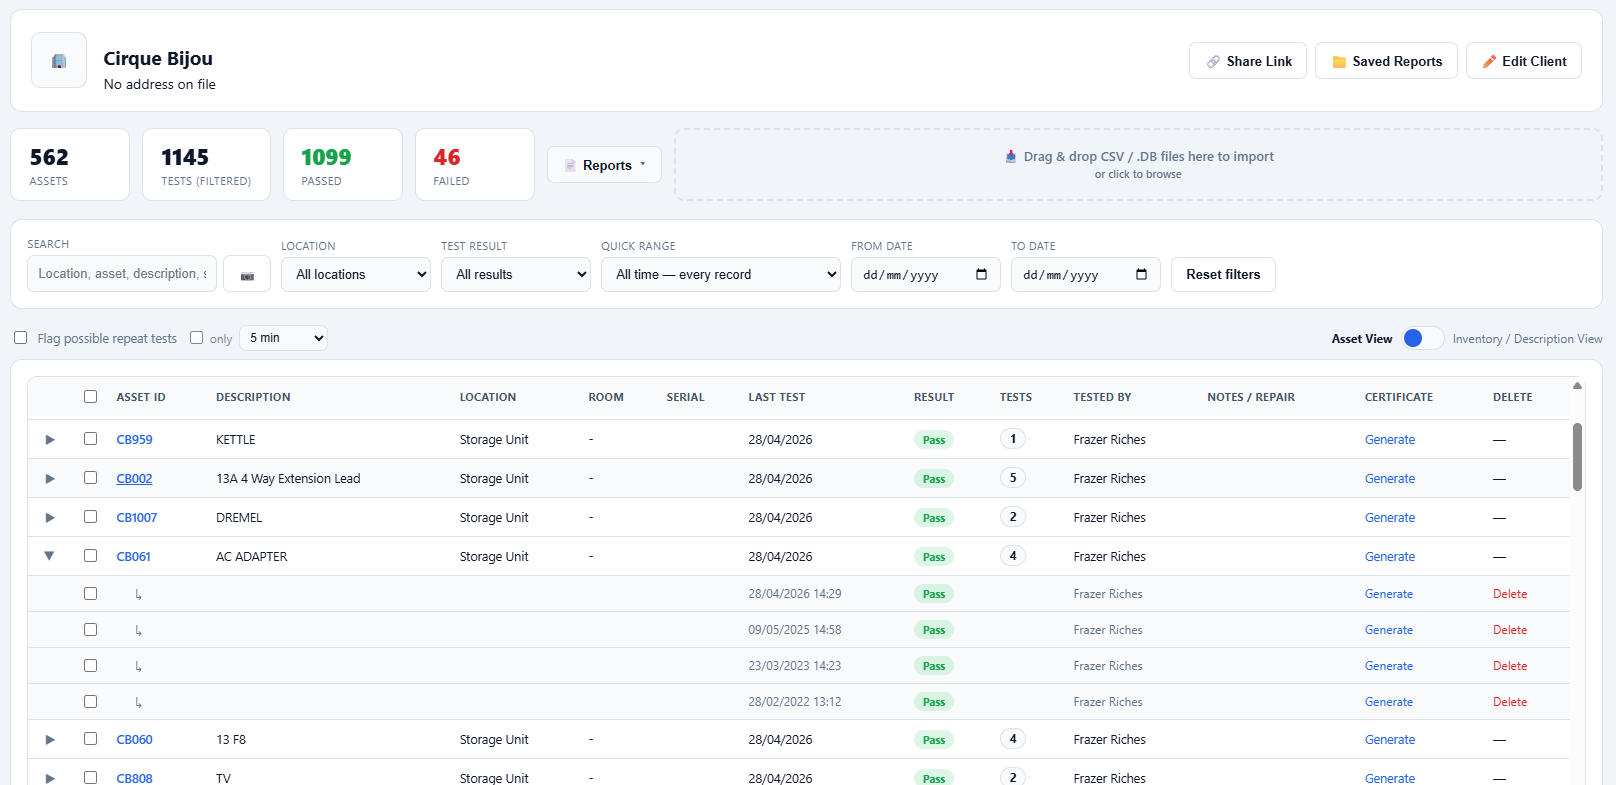Screen dimensions: 1616x785
Task: Check the select-all checkbox in table header
Action: [x=91, y=397]
